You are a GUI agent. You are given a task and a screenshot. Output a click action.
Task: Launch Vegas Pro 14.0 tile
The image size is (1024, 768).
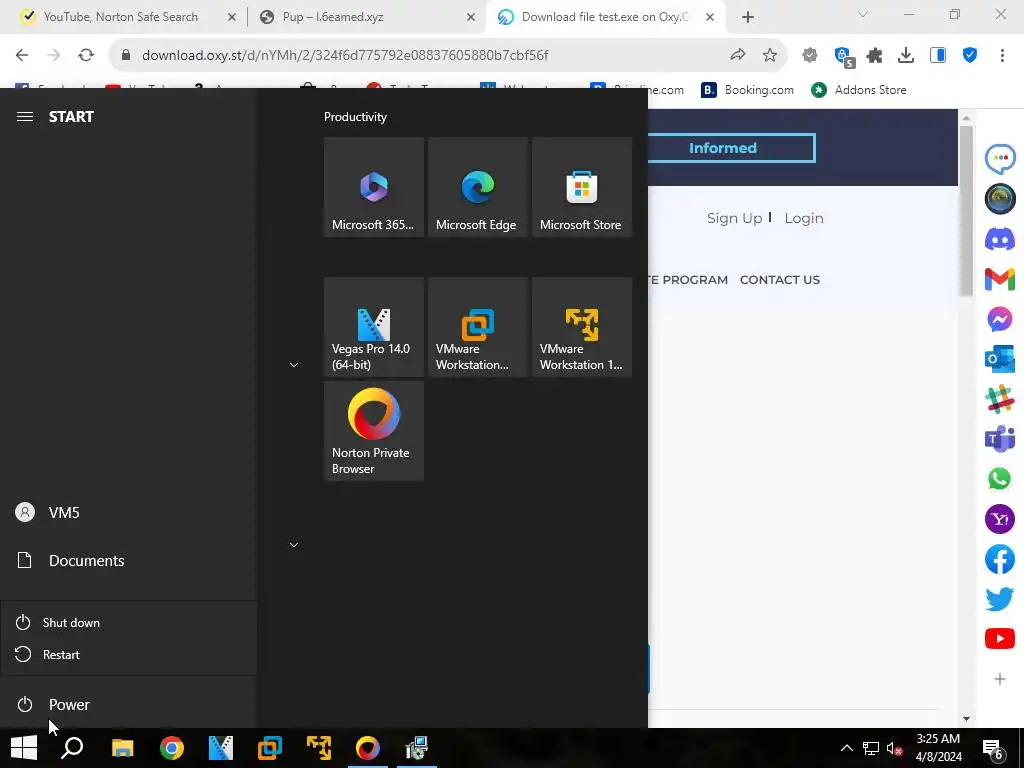tap(374, 327)
